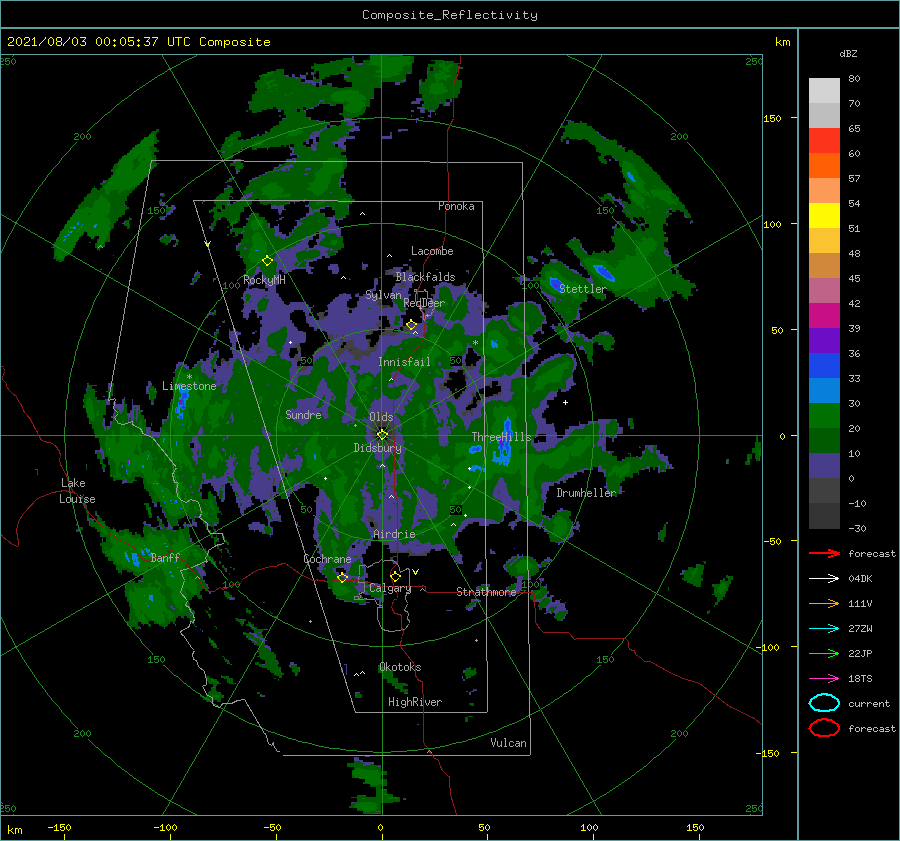Click the ThreeHills town label
The image size is (900, 841).
(x=502, y=437)
